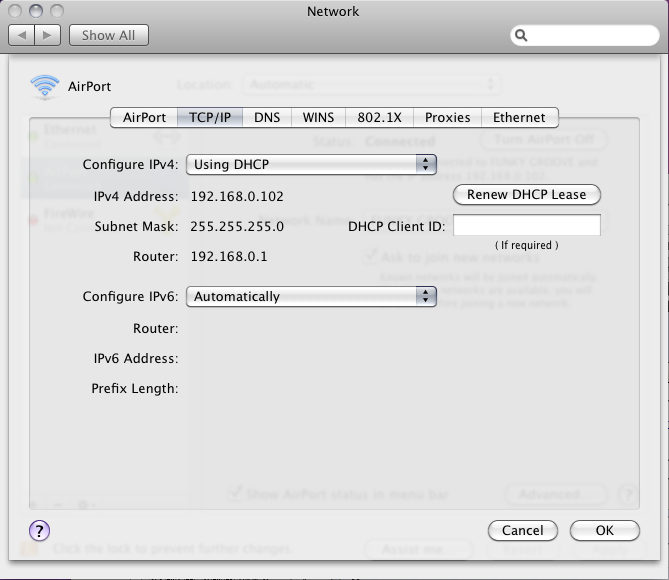This screenshot has height=580, width=669.
Task: Open the Configure IPv4 dropdown
Action: [311, 164]
